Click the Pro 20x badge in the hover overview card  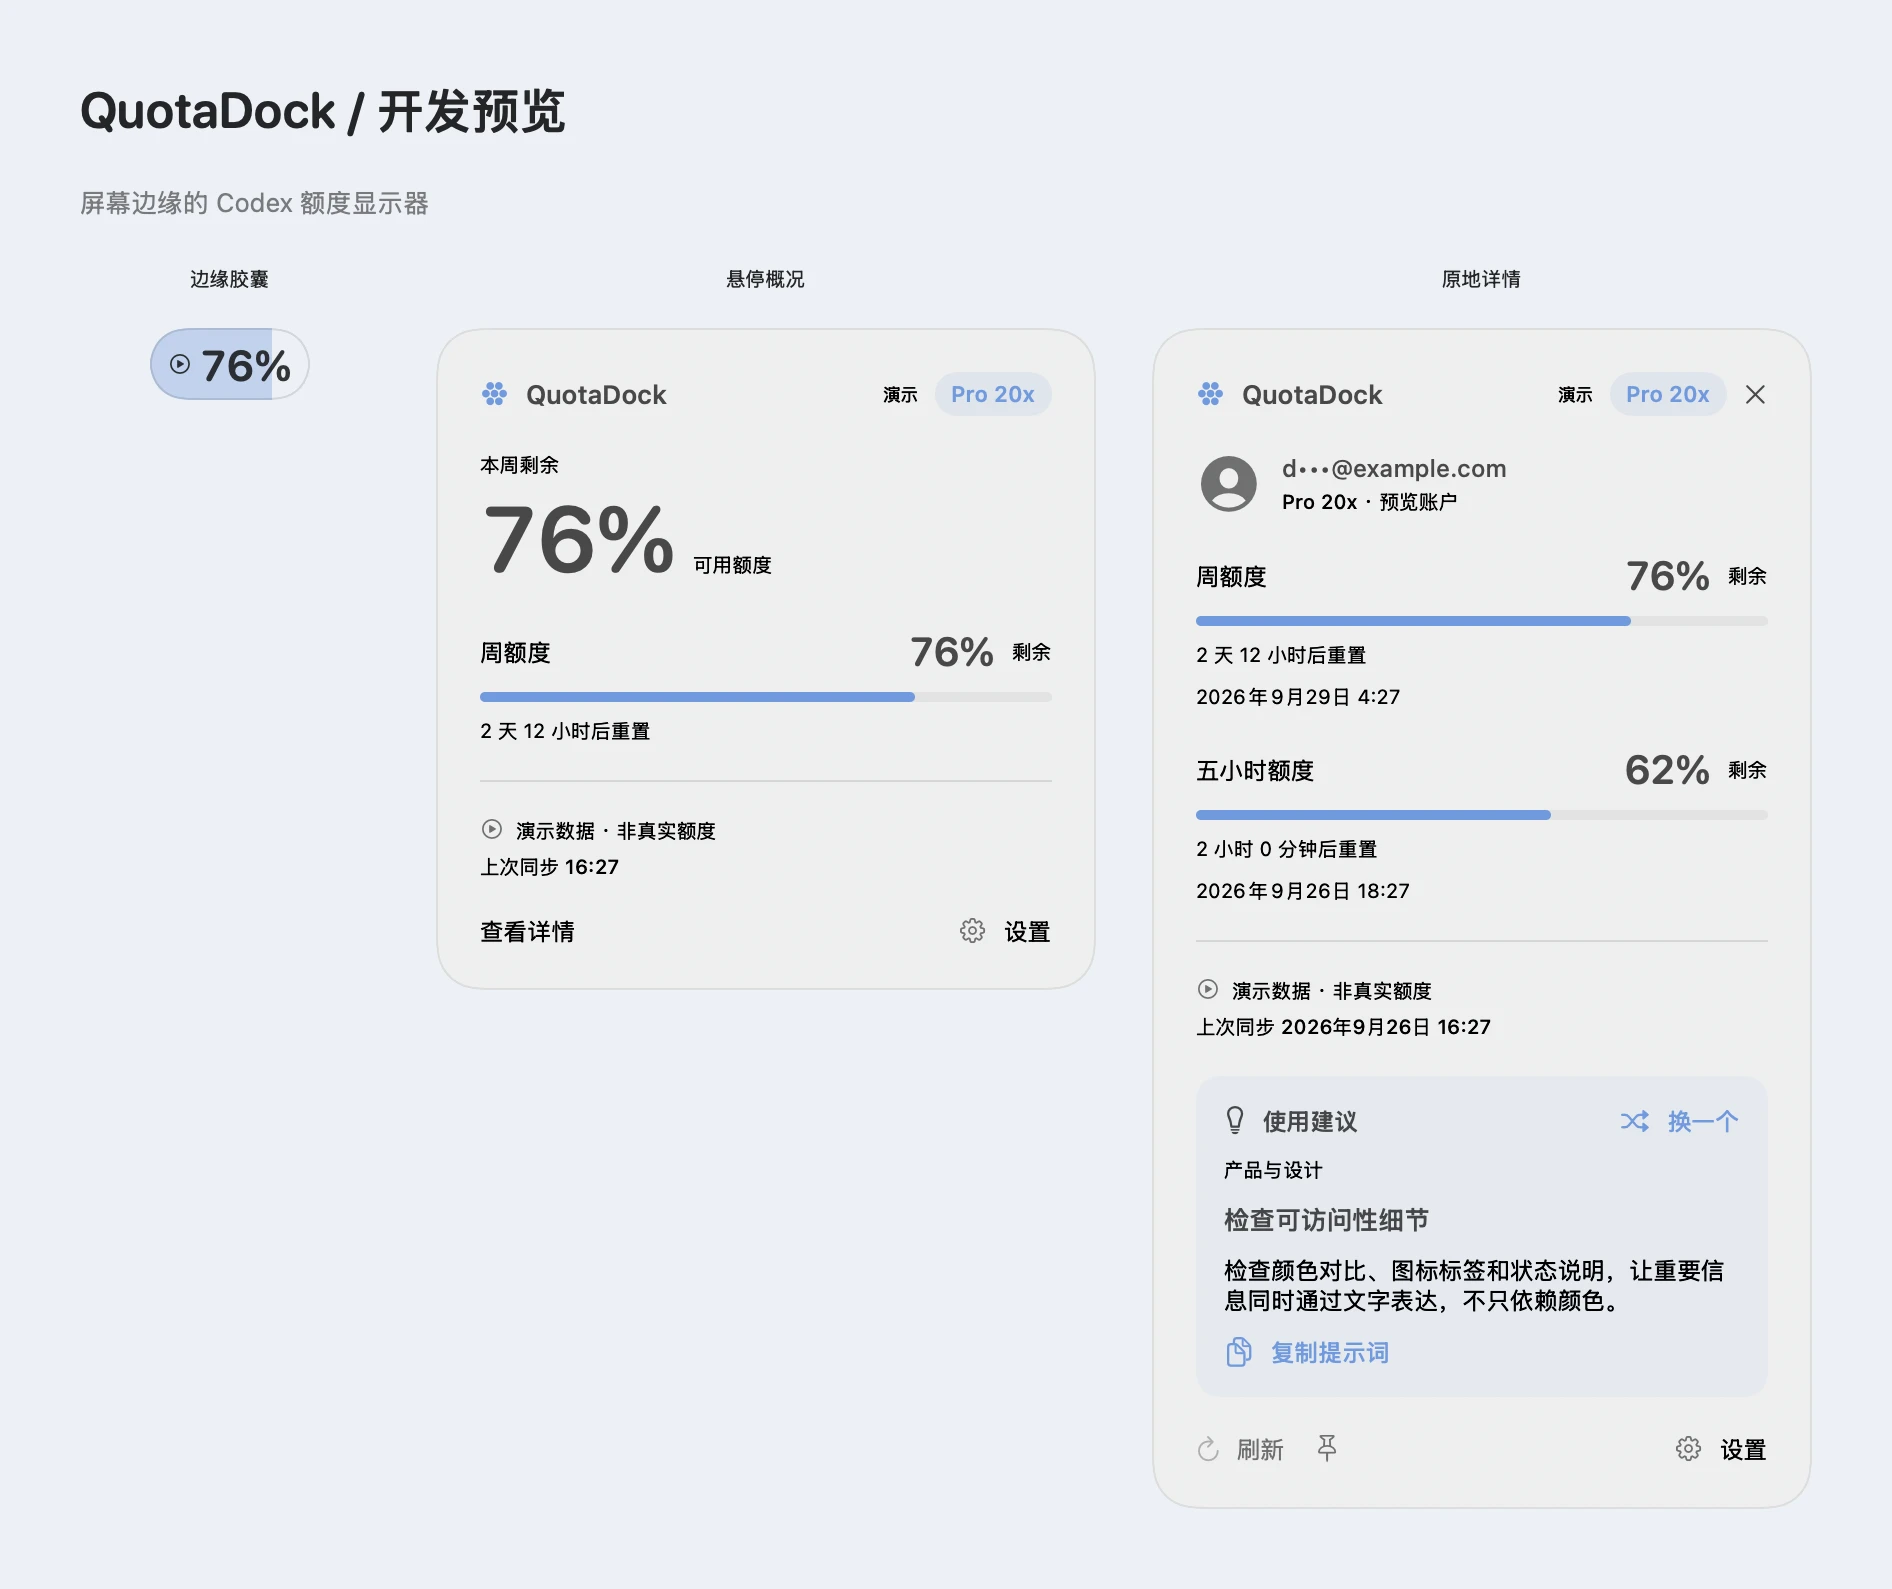[x=992, y=394]
